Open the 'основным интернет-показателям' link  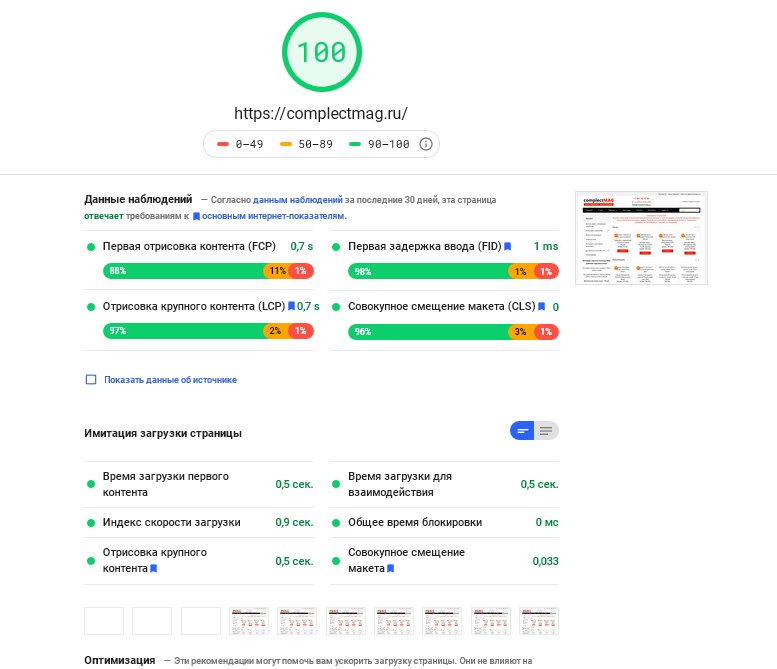click(x=273, y=215)
